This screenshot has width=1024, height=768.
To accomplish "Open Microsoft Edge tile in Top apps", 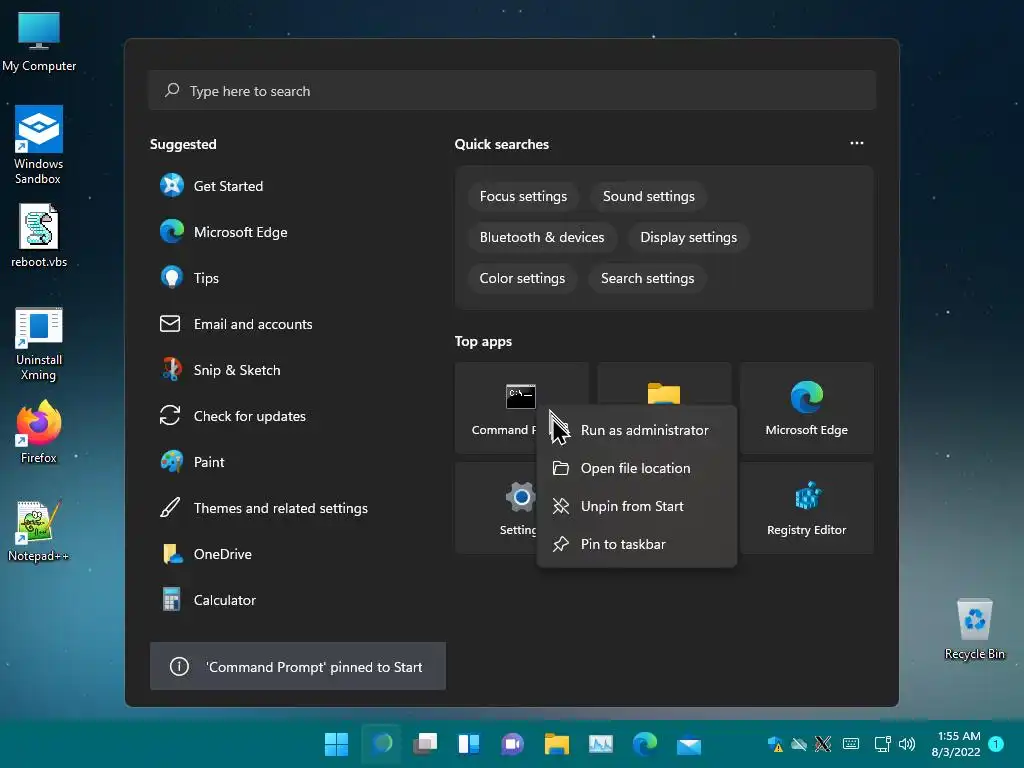I will pyautogui.click(x=807, y=408).
